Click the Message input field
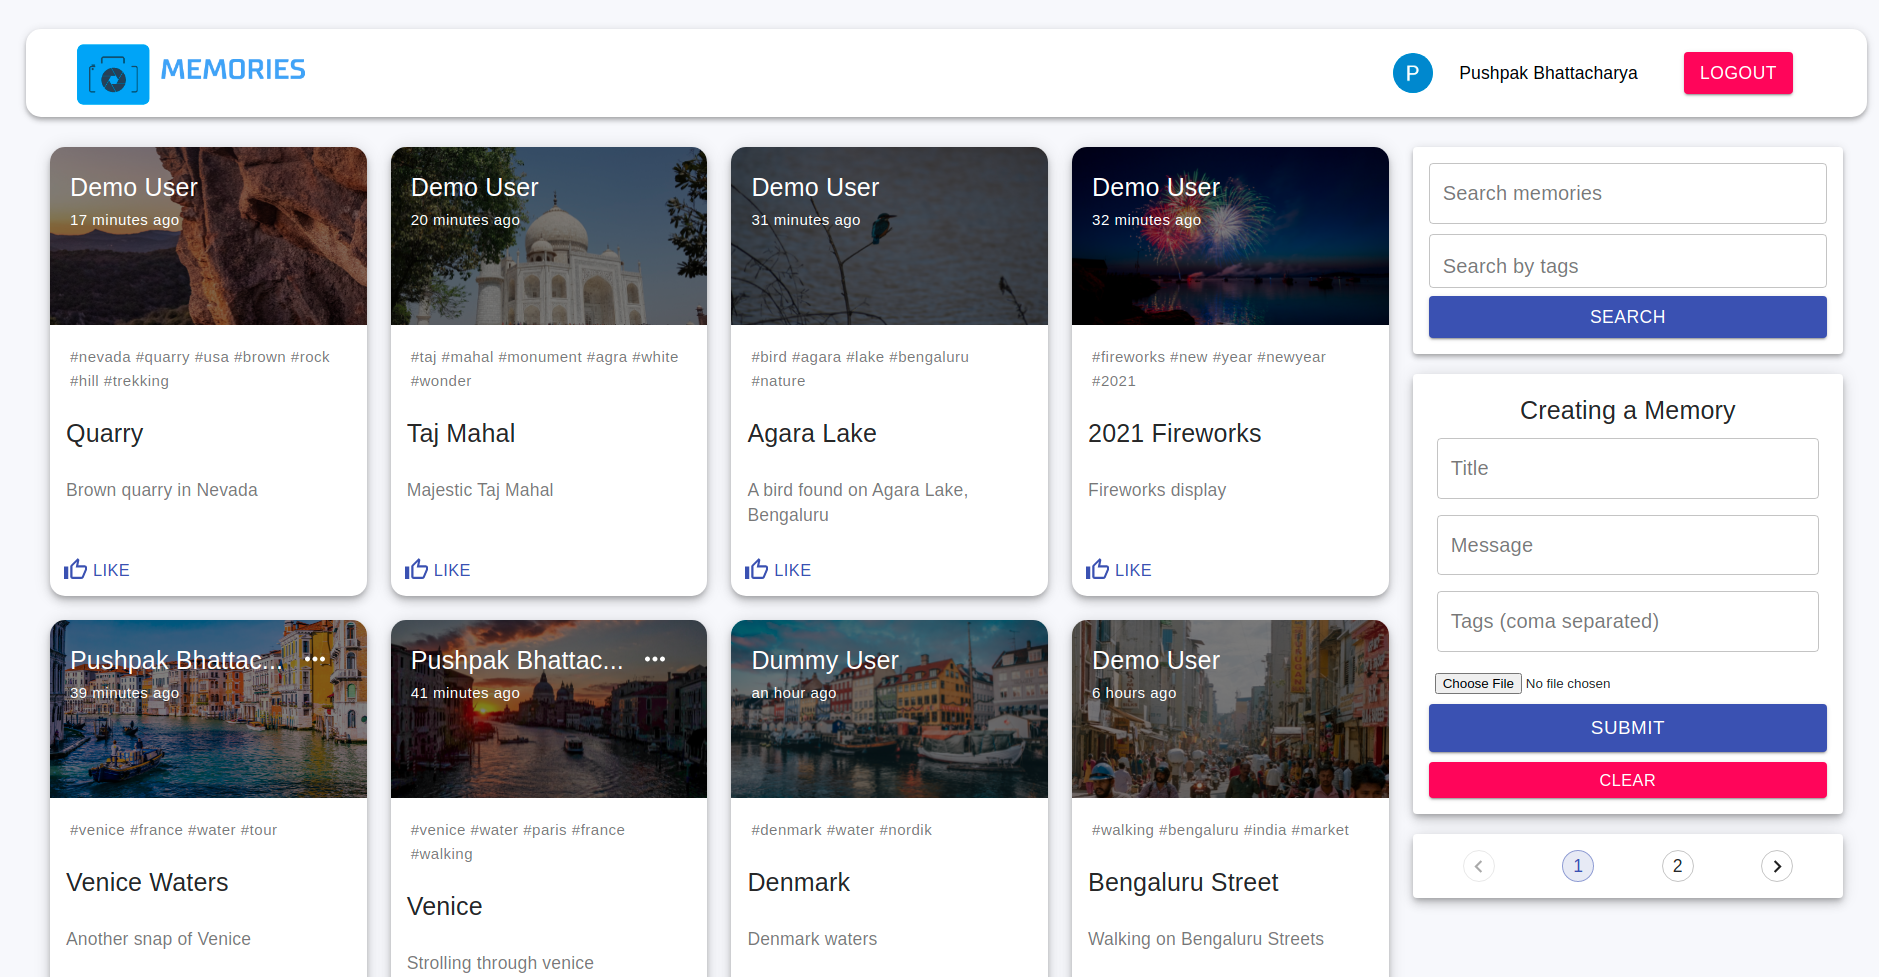 (1628, 545)
